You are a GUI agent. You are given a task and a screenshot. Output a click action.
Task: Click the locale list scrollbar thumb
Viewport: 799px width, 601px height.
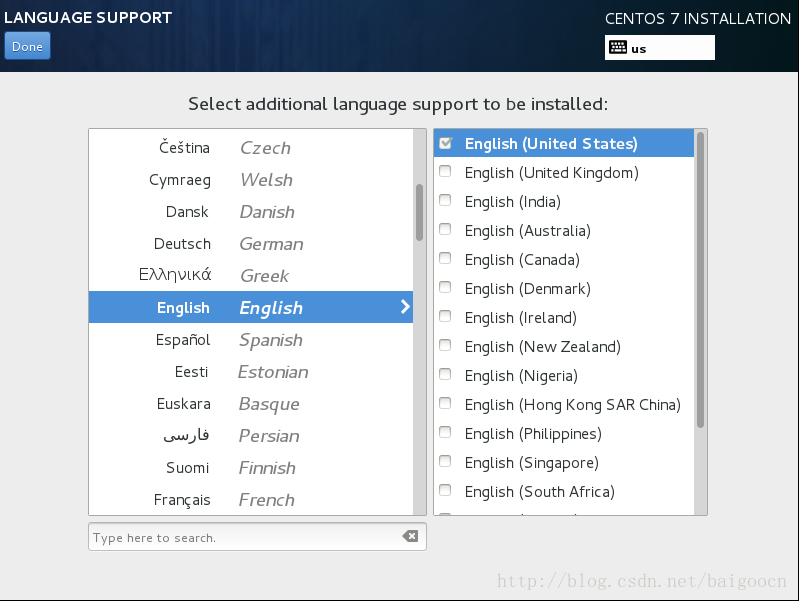pos(700,280)
